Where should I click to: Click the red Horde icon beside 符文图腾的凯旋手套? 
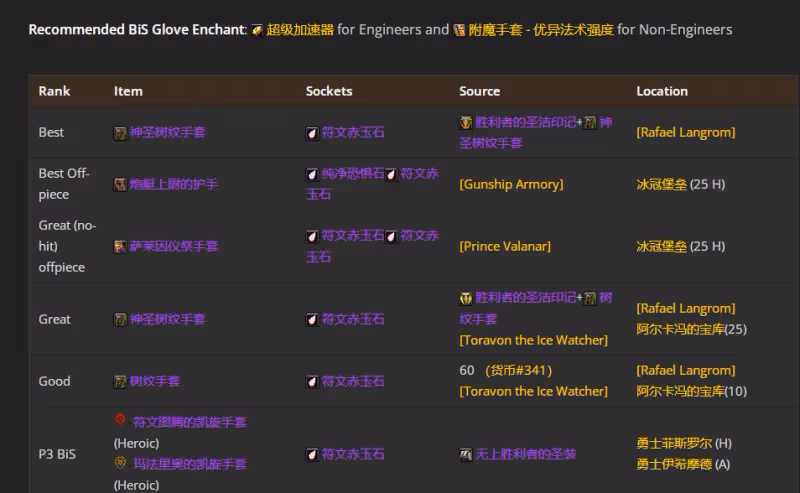120,420
